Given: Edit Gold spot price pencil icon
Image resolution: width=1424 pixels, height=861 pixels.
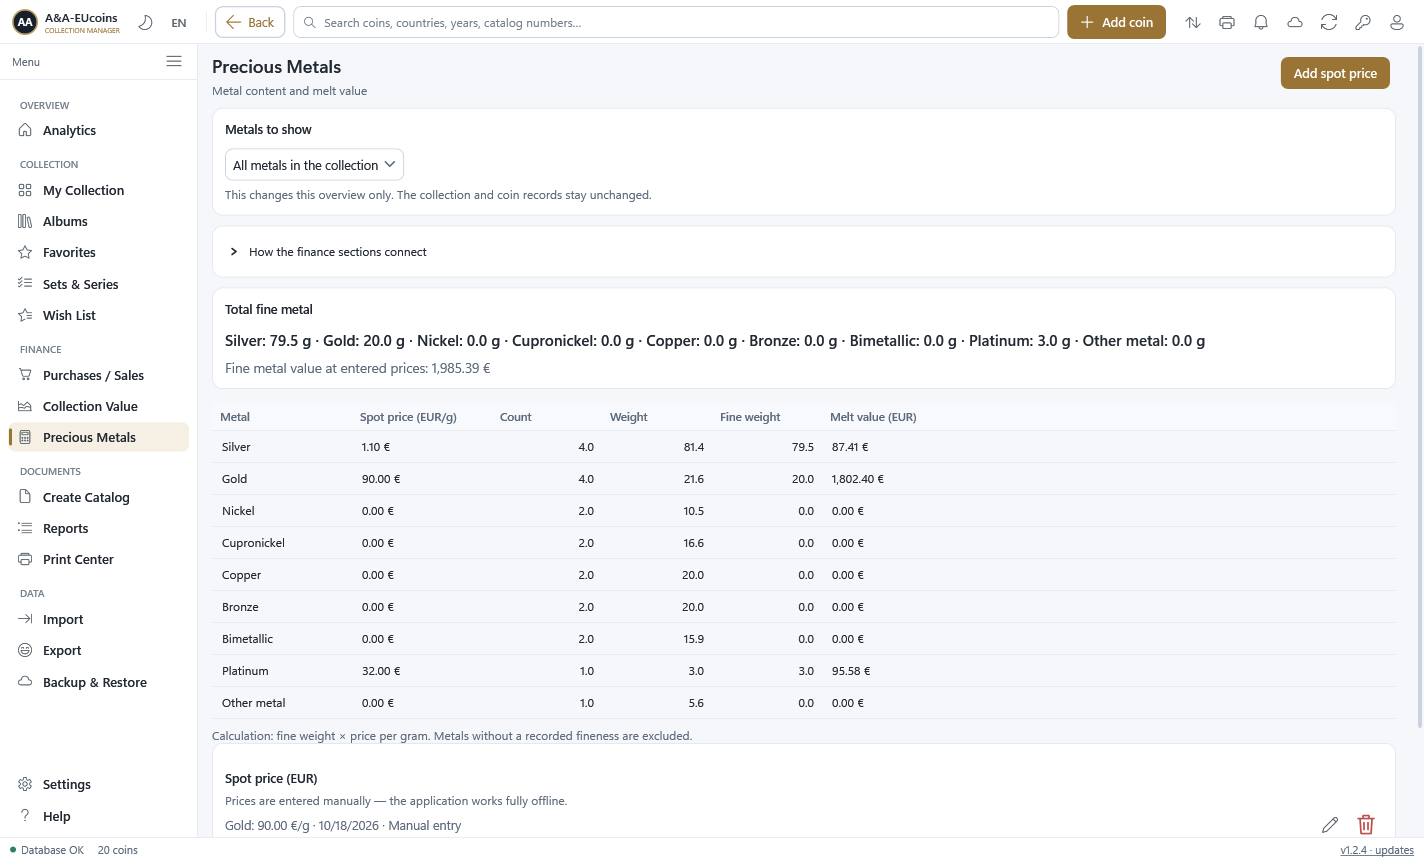Looking at the screenshot, I should point(1330,825).
